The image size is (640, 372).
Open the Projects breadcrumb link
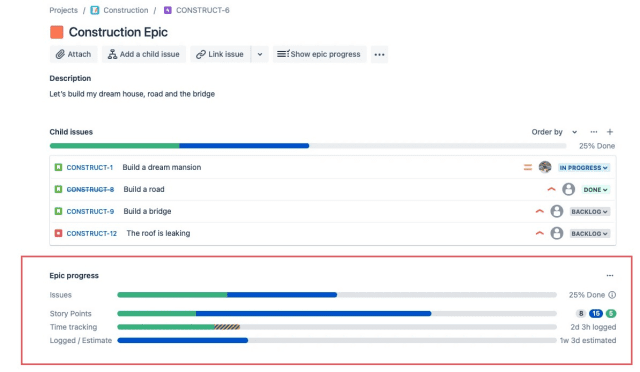click(63, 10)
